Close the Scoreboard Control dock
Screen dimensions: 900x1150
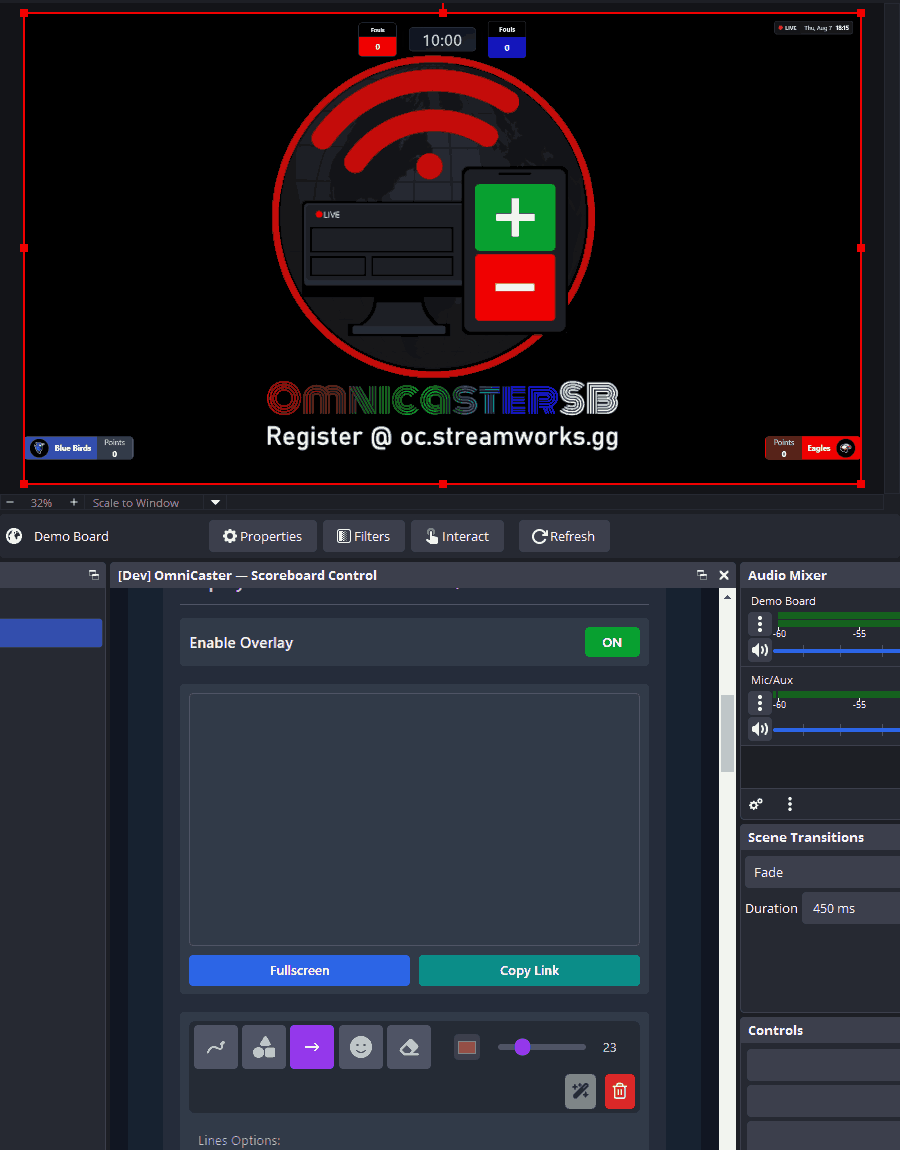click(x=724, y=575)
